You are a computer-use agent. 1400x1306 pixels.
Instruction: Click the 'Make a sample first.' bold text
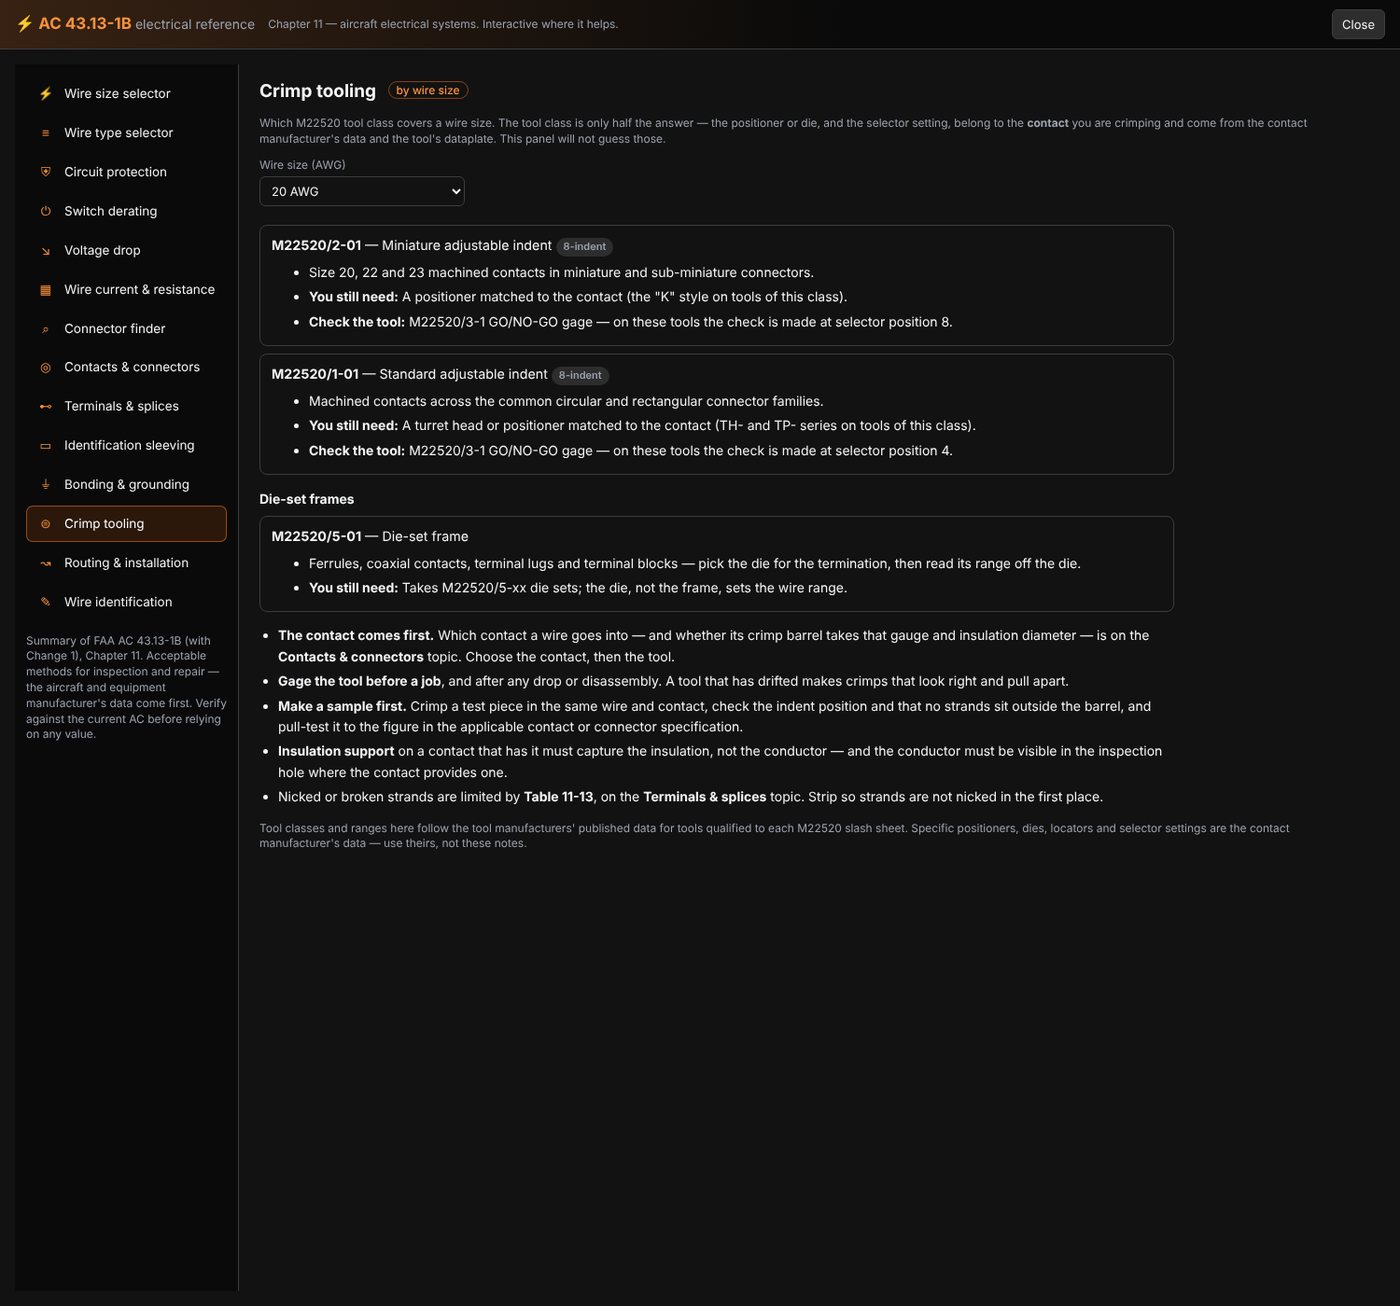coord(342,706)
